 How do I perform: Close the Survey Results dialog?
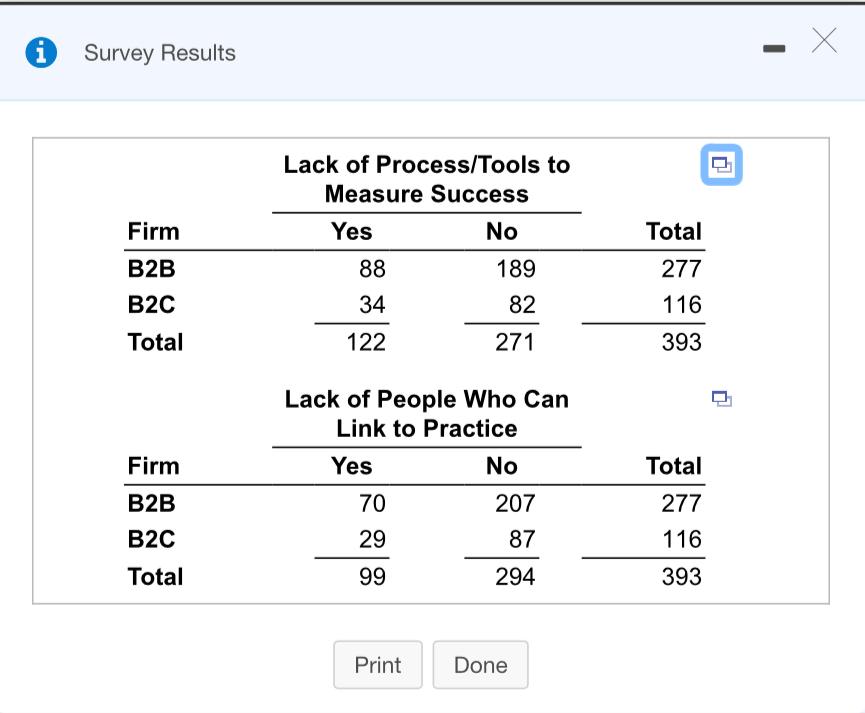[x=824, y=40]
